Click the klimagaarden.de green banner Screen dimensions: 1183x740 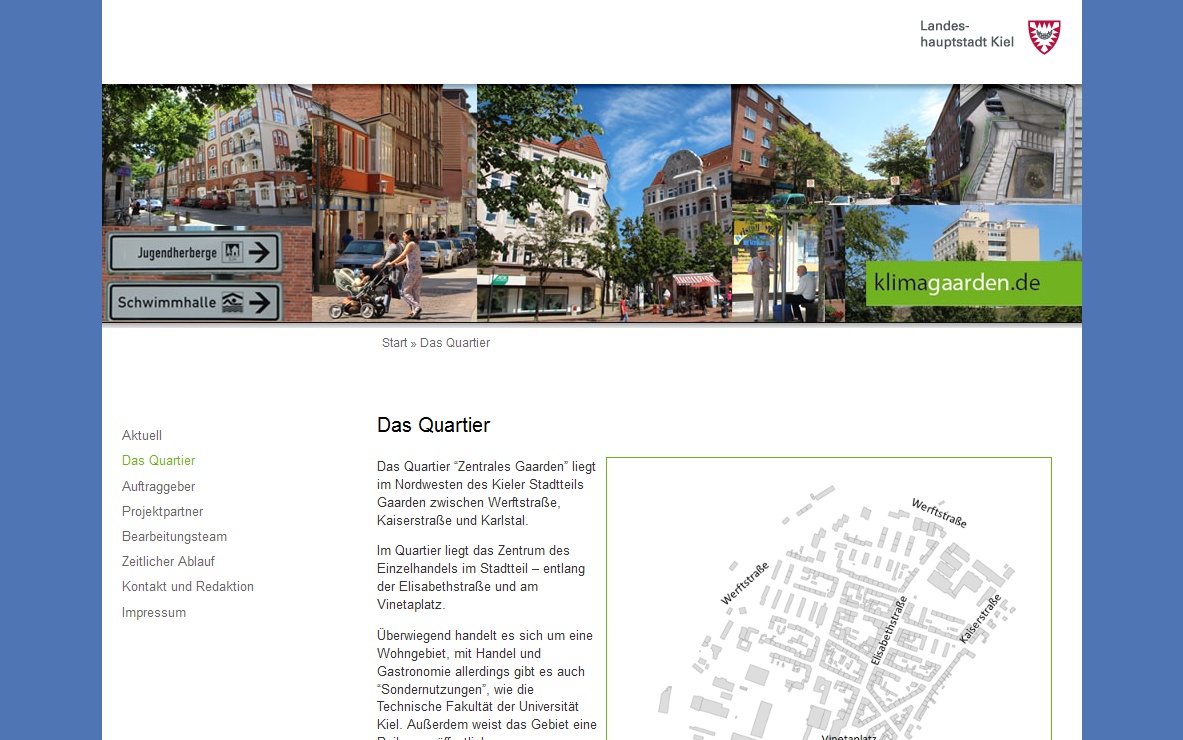pyautogui.click(x=973, y=284)
